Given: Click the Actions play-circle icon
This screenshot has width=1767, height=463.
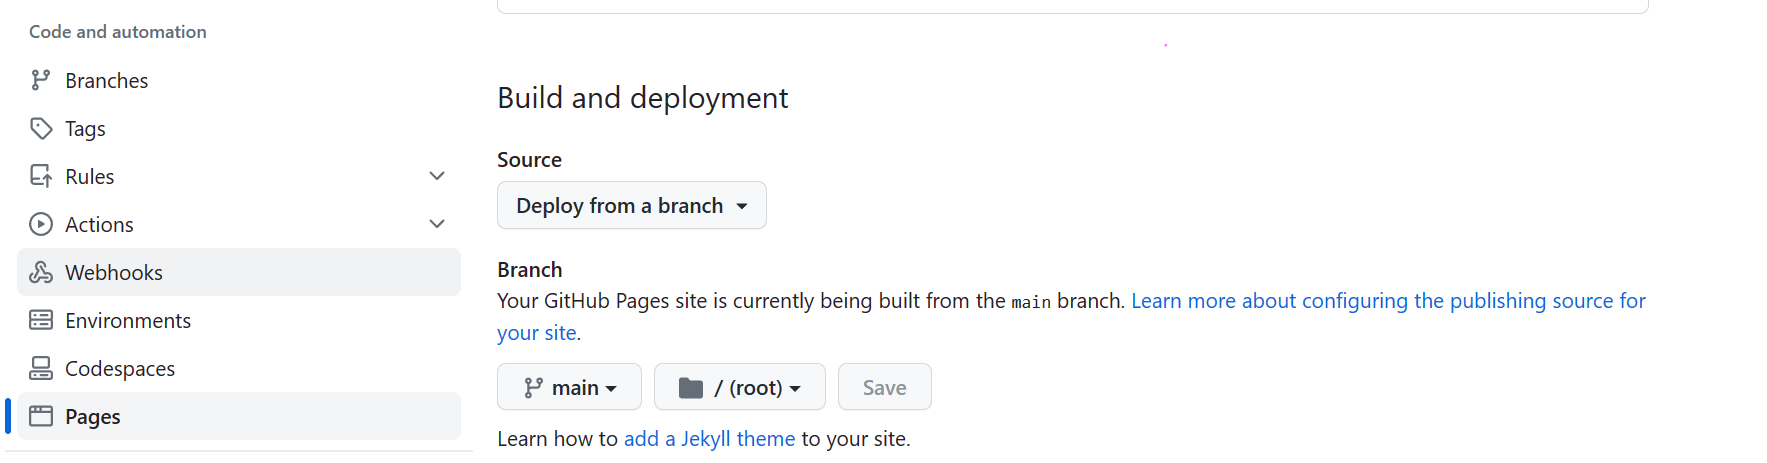Looking at the screenshot, I should pos(41,224).
